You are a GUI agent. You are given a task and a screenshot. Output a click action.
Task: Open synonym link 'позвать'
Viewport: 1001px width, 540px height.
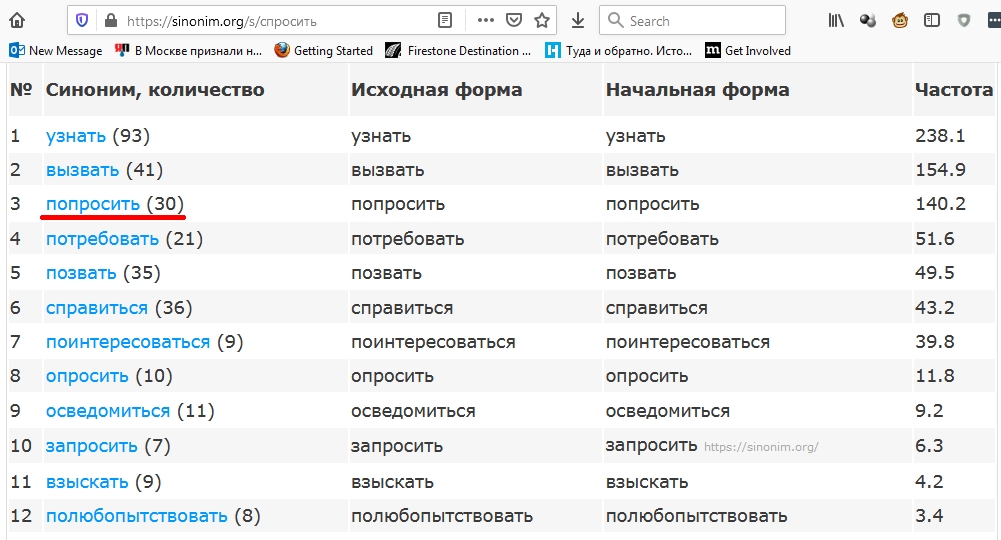(x=81, y=273)
